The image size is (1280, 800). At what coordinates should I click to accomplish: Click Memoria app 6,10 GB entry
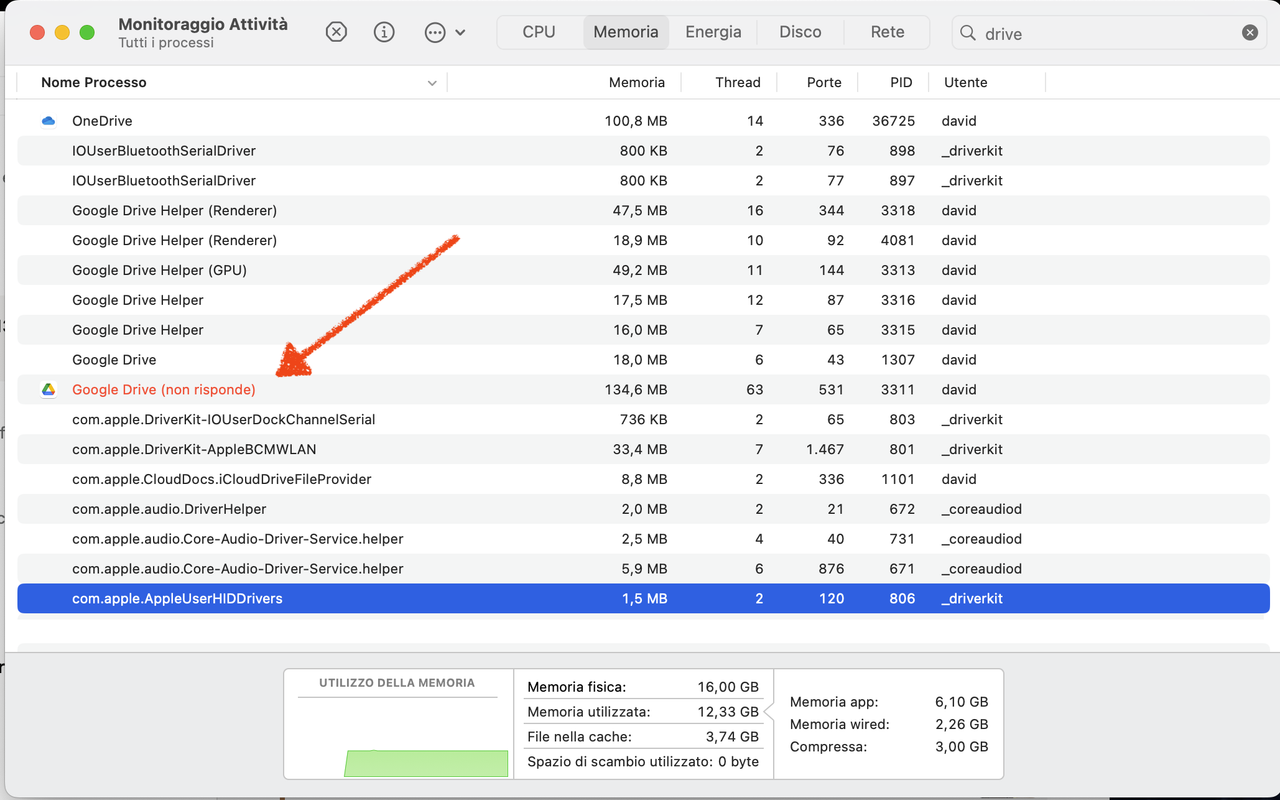[889, 702]
